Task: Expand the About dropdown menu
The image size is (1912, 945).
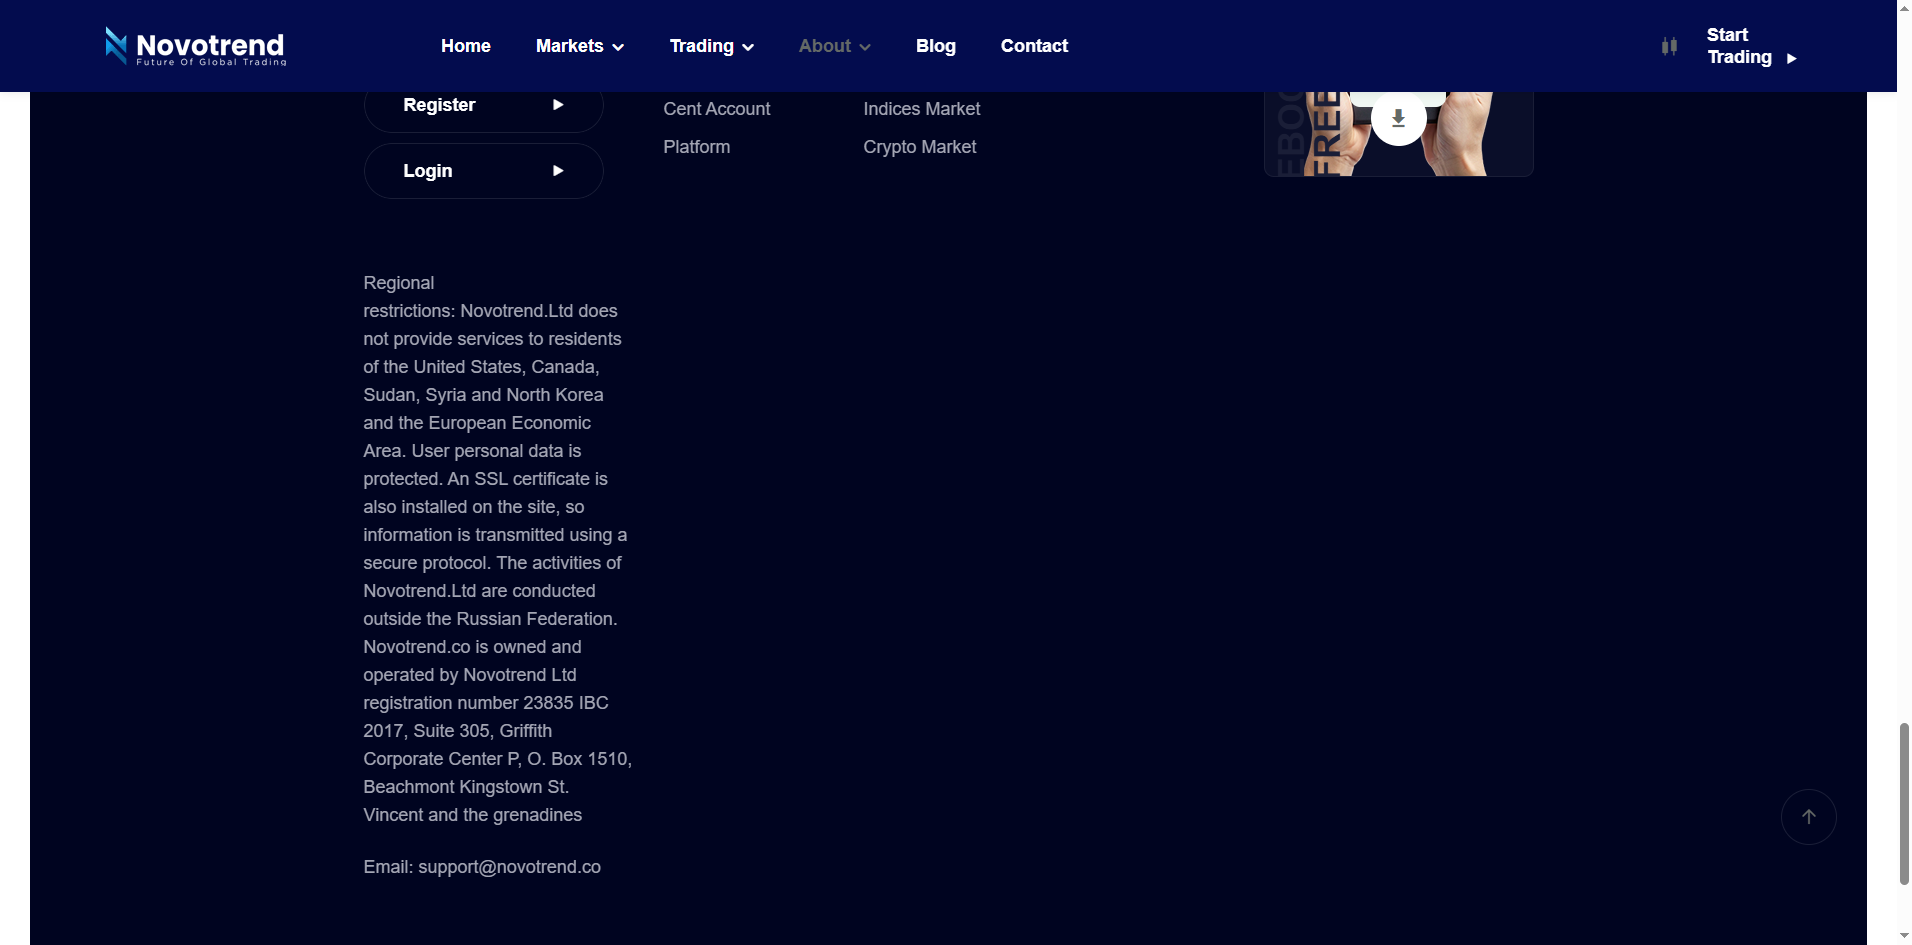Action: pyautogui.click(x=835, y=46)
